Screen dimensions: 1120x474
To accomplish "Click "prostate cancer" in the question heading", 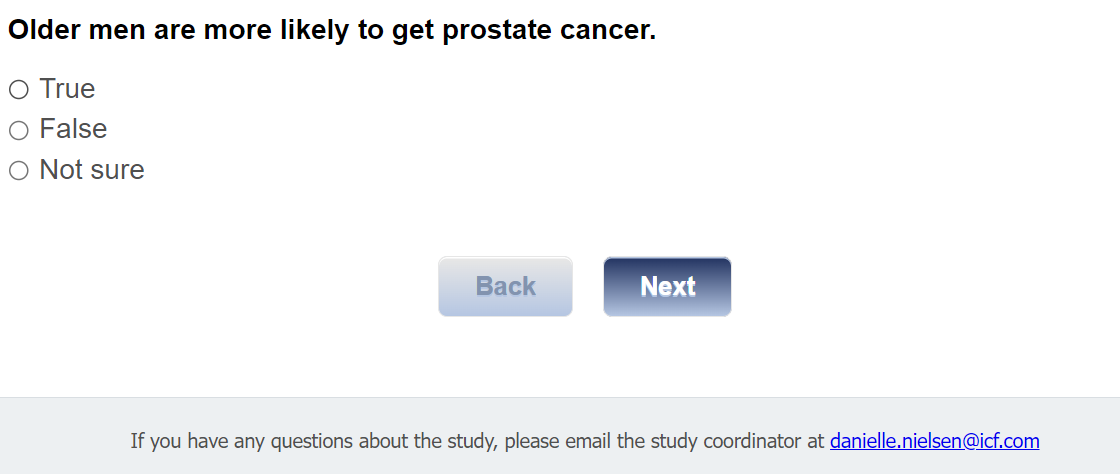I will [549, 30].
